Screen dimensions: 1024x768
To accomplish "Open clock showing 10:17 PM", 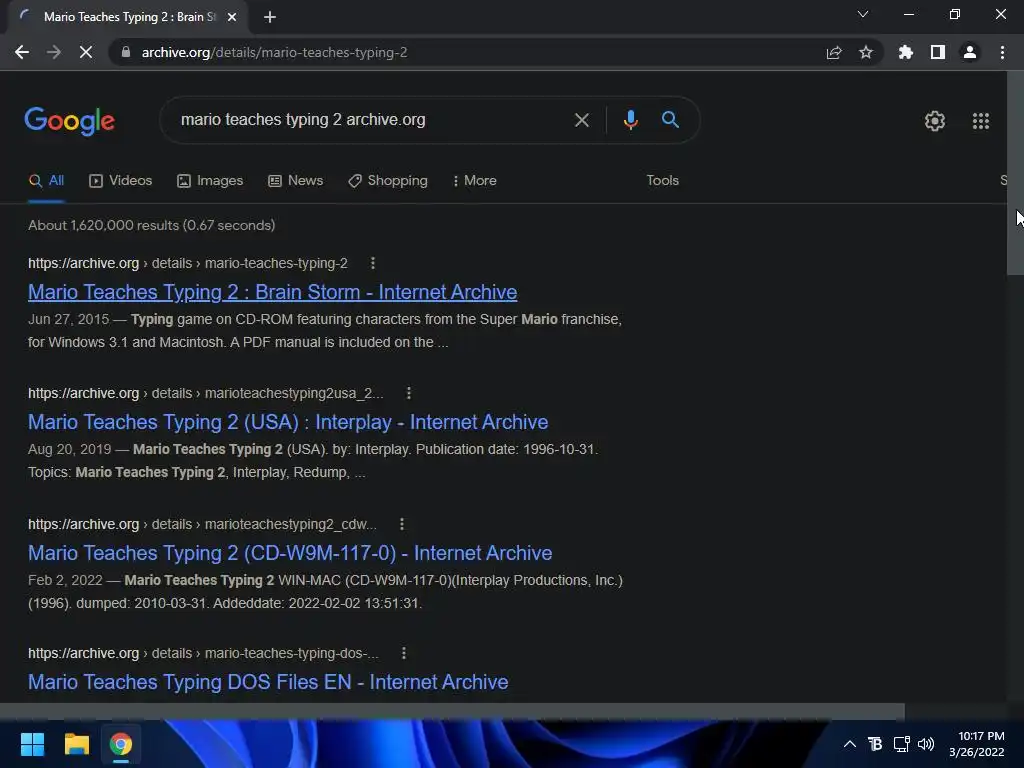I will (x=976, y=744).
